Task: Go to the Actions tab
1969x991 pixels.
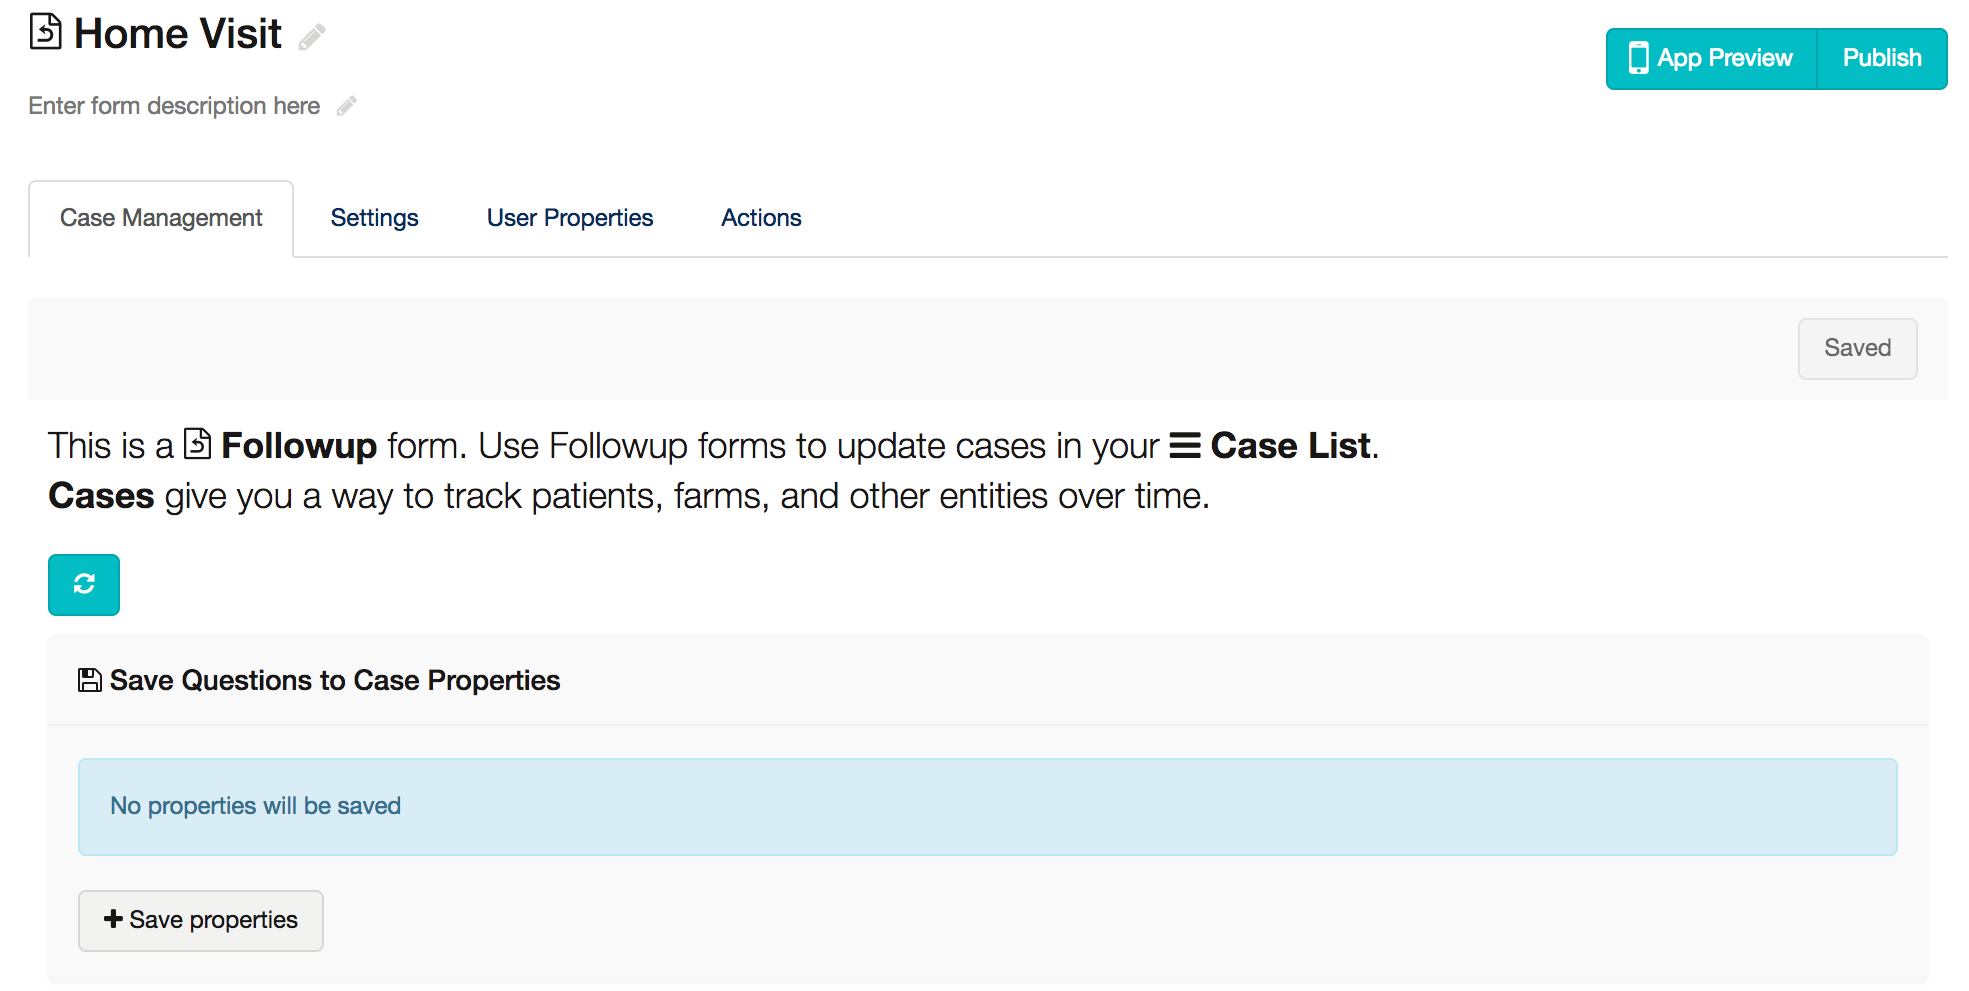Action: tap(762, 218)
